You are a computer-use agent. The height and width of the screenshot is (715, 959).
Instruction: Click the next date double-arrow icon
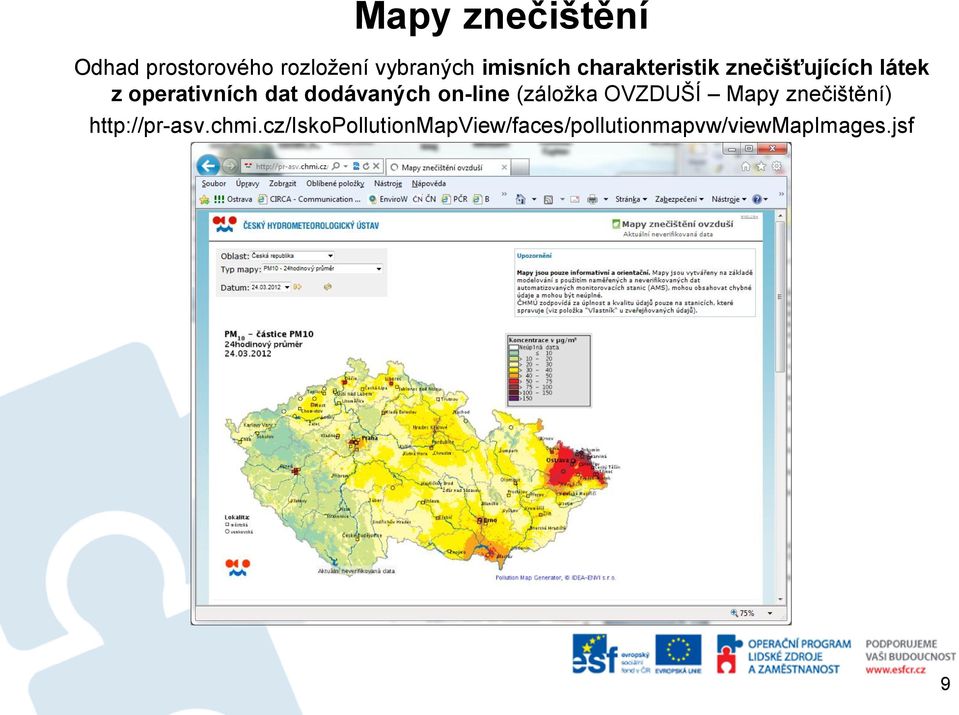click(x=298, y=287)
